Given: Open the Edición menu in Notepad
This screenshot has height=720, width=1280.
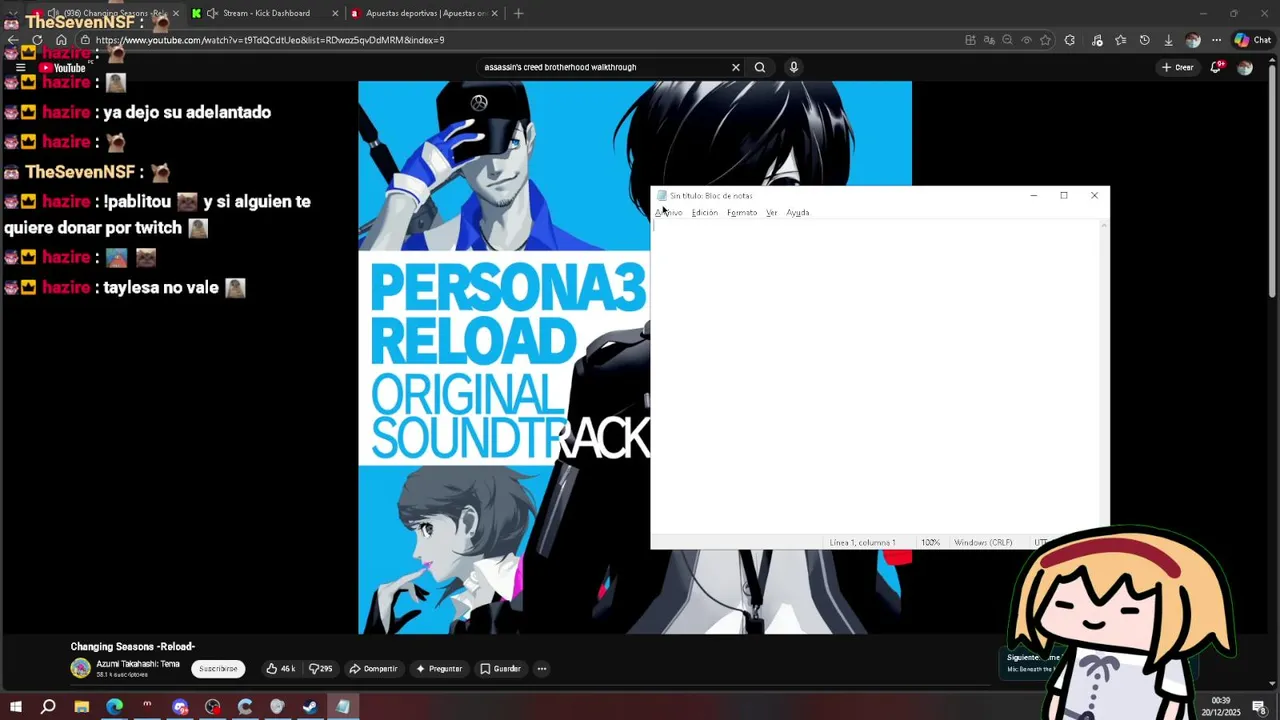Looking at the screenshot, I should click(704, 212).
